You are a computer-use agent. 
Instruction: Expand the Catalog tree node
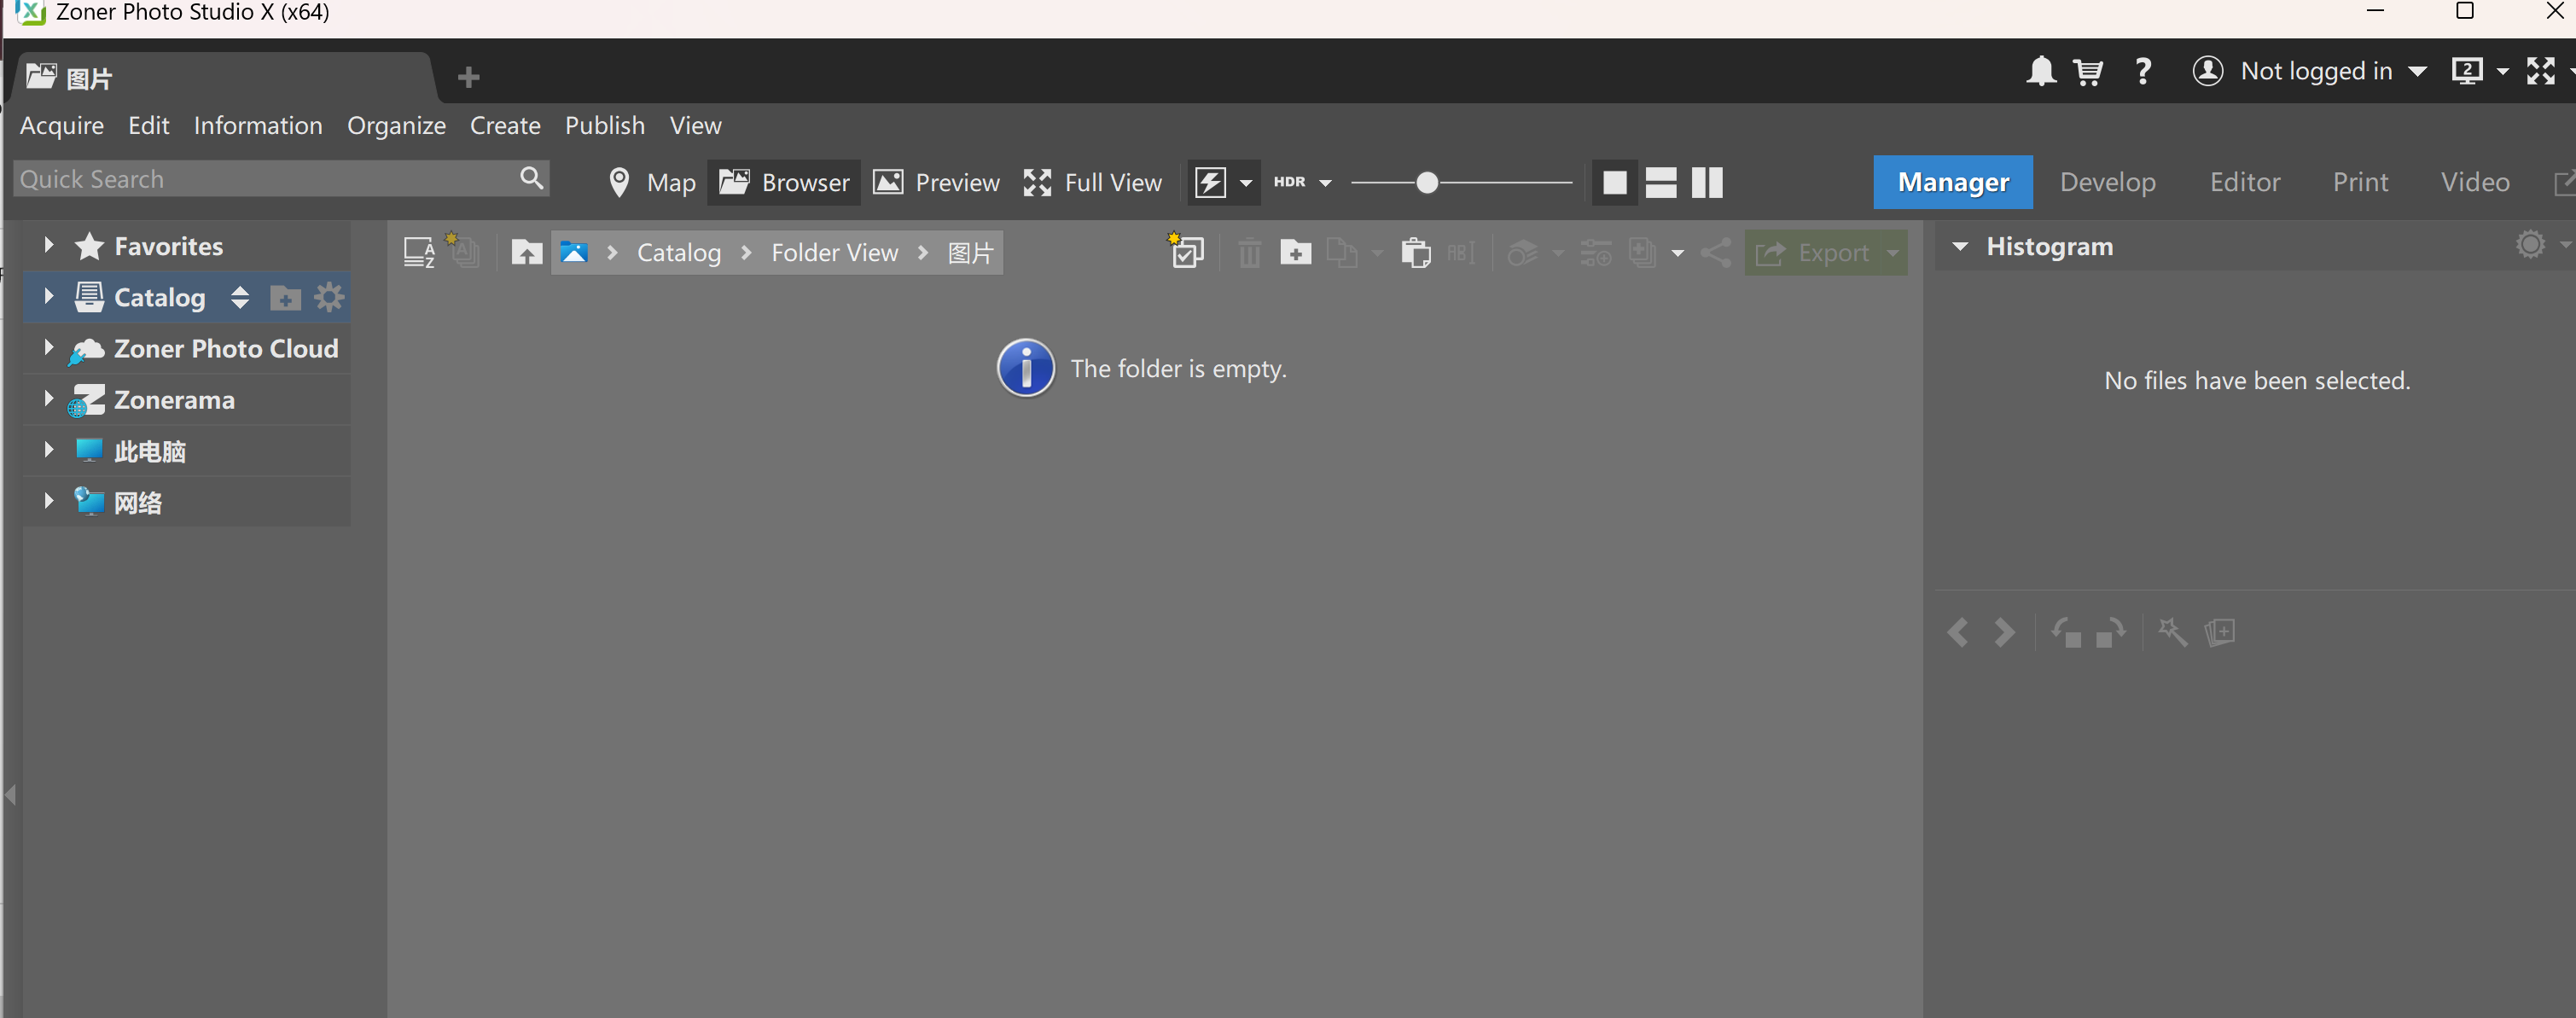48,295
